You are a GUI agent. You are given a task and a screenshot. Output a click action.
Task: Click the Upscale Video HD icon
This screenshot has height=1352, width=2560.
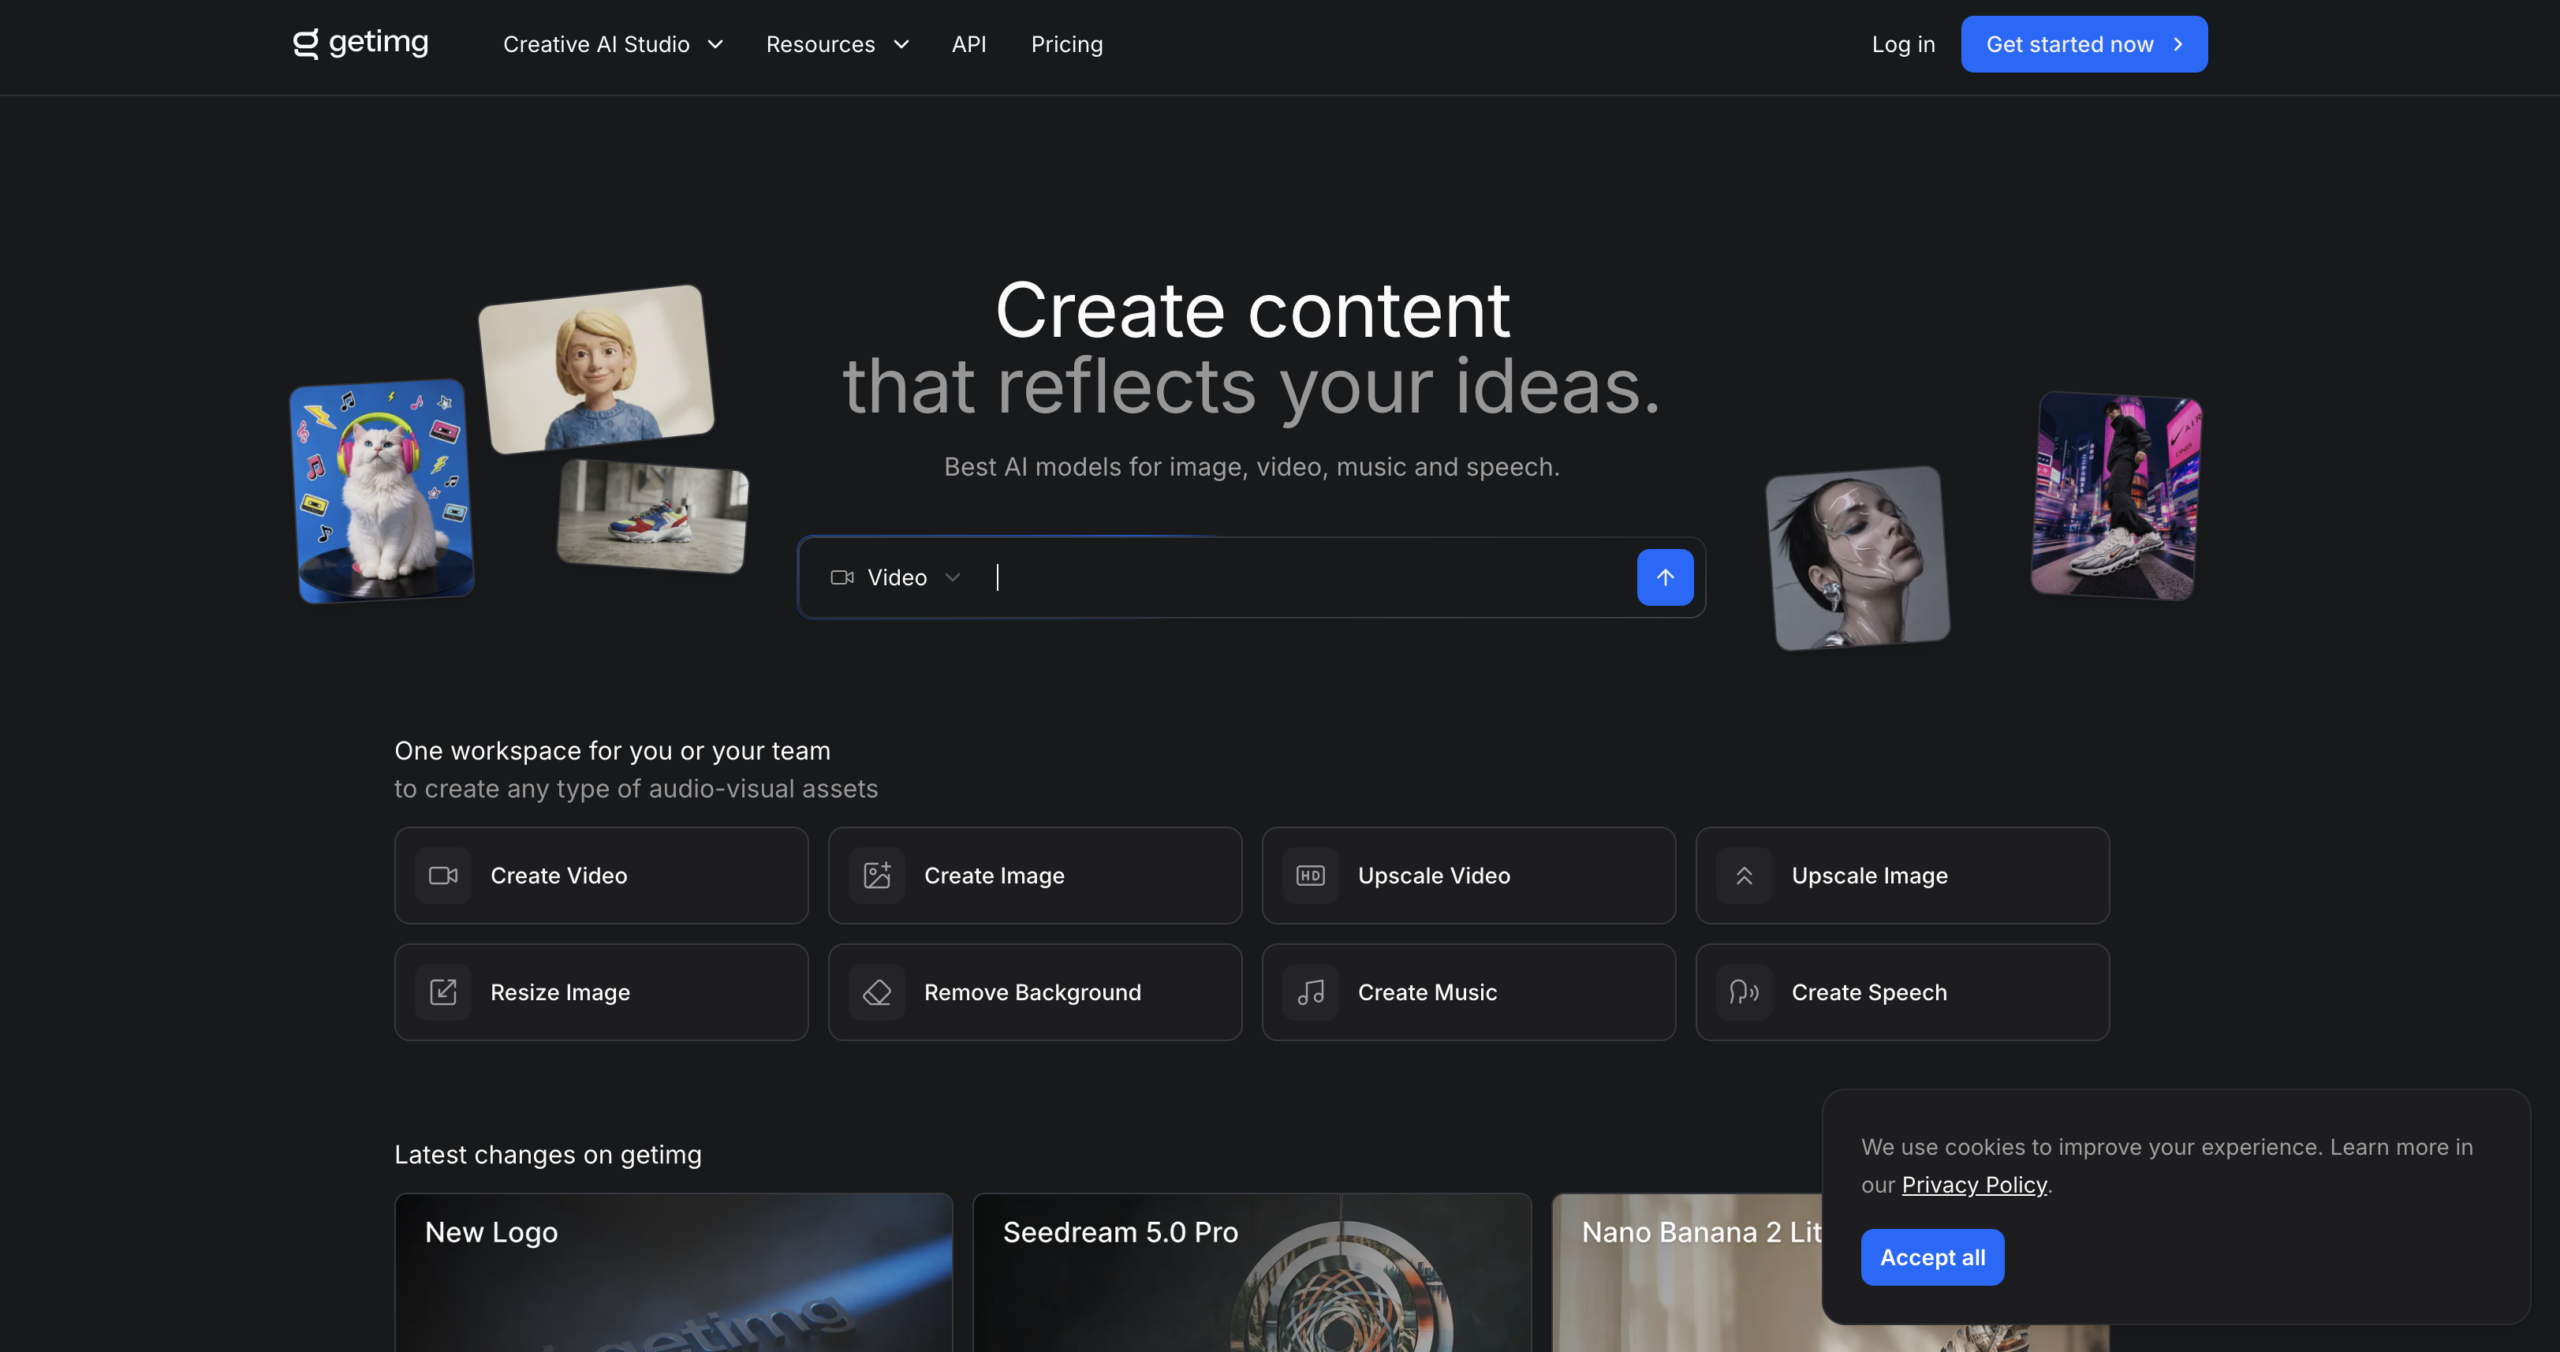(1311, 876)
